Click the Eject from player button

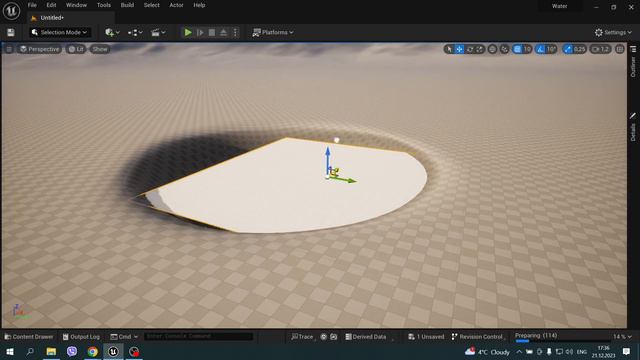click(x=223, y=32)
